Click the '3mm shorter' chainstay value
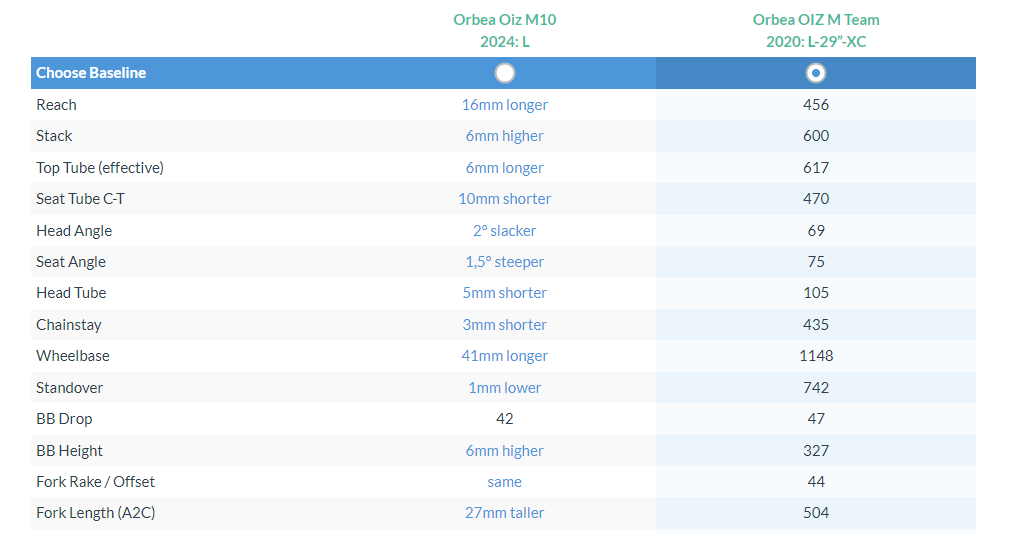Viewport: 1011px width, 534px height. 504,325
